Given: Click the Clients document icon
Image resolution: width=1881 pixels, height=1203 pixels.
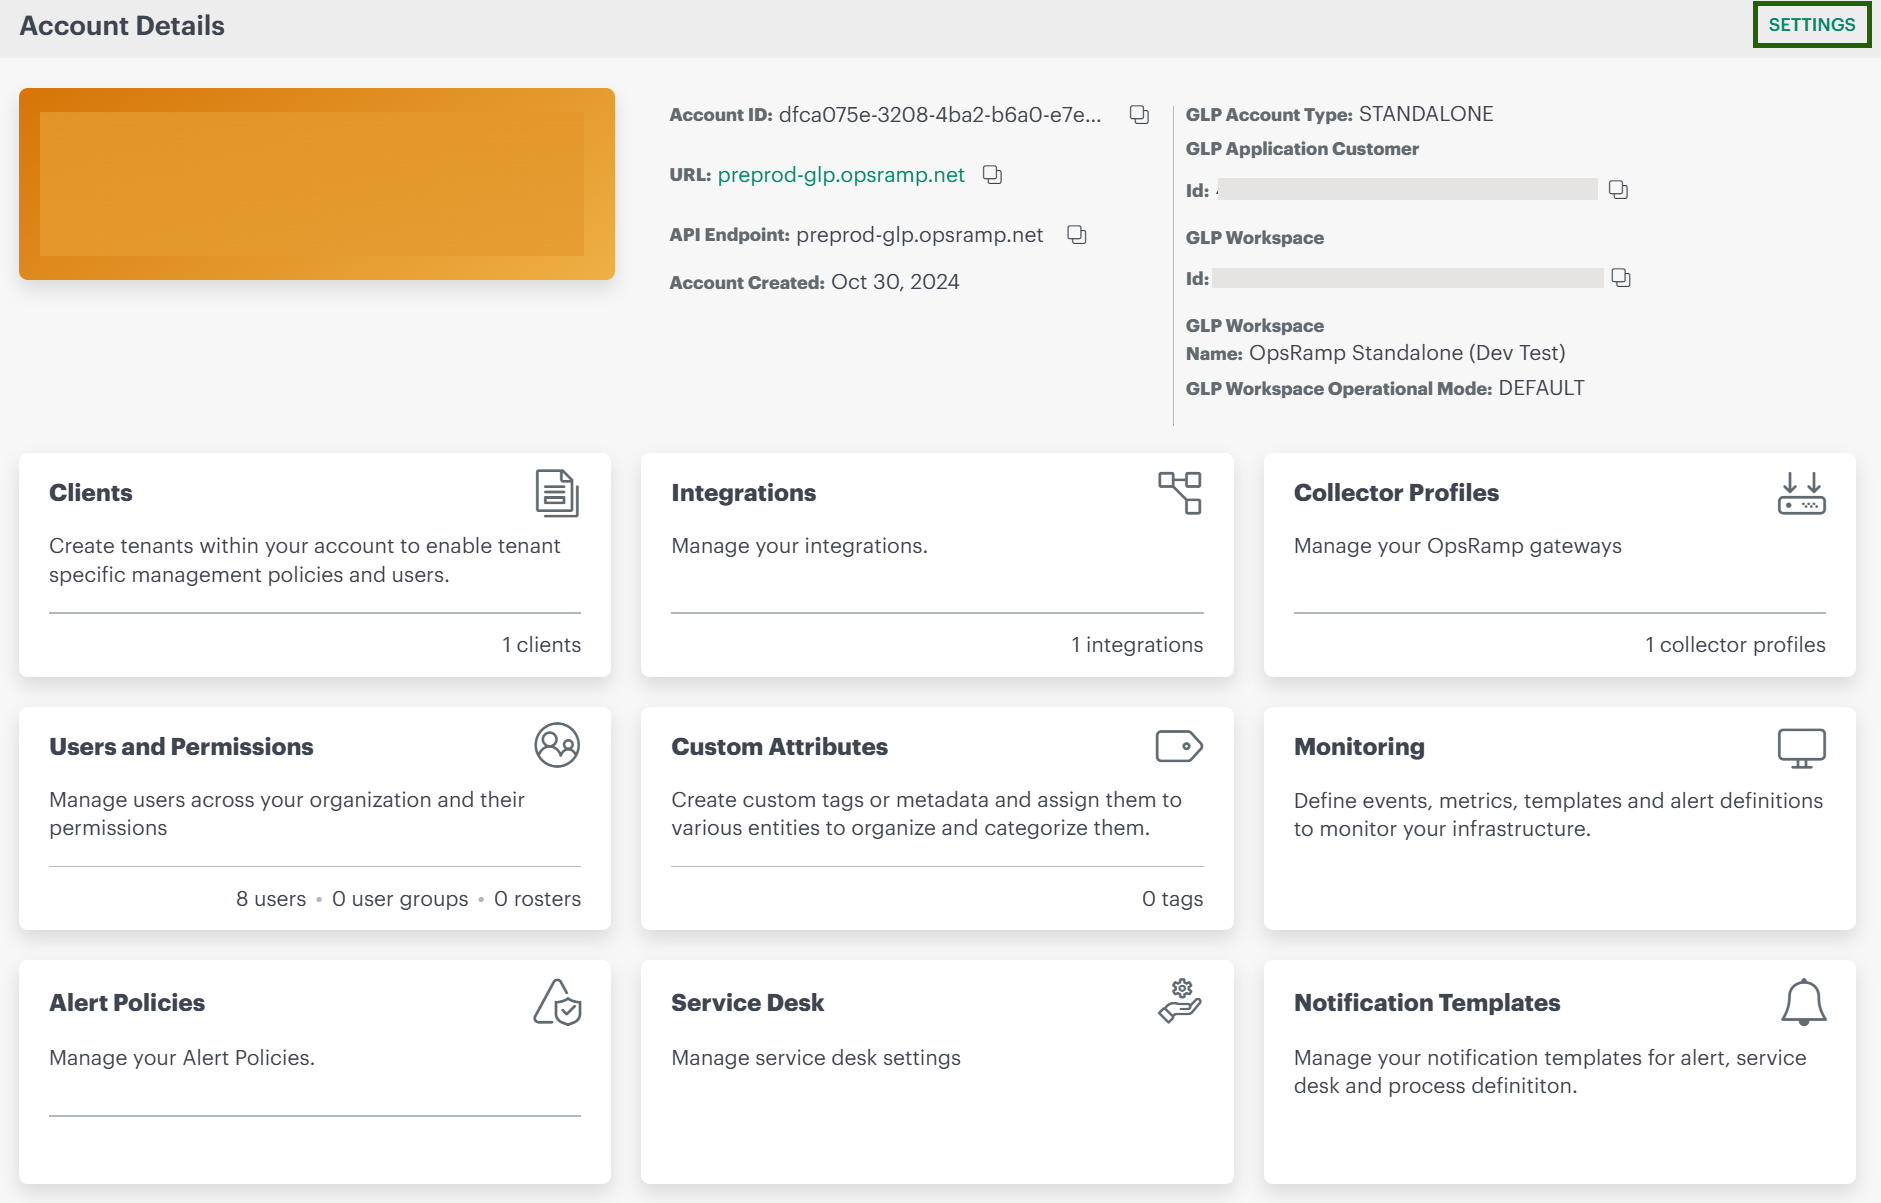Looking at the screenshot, I should [557, 493].
